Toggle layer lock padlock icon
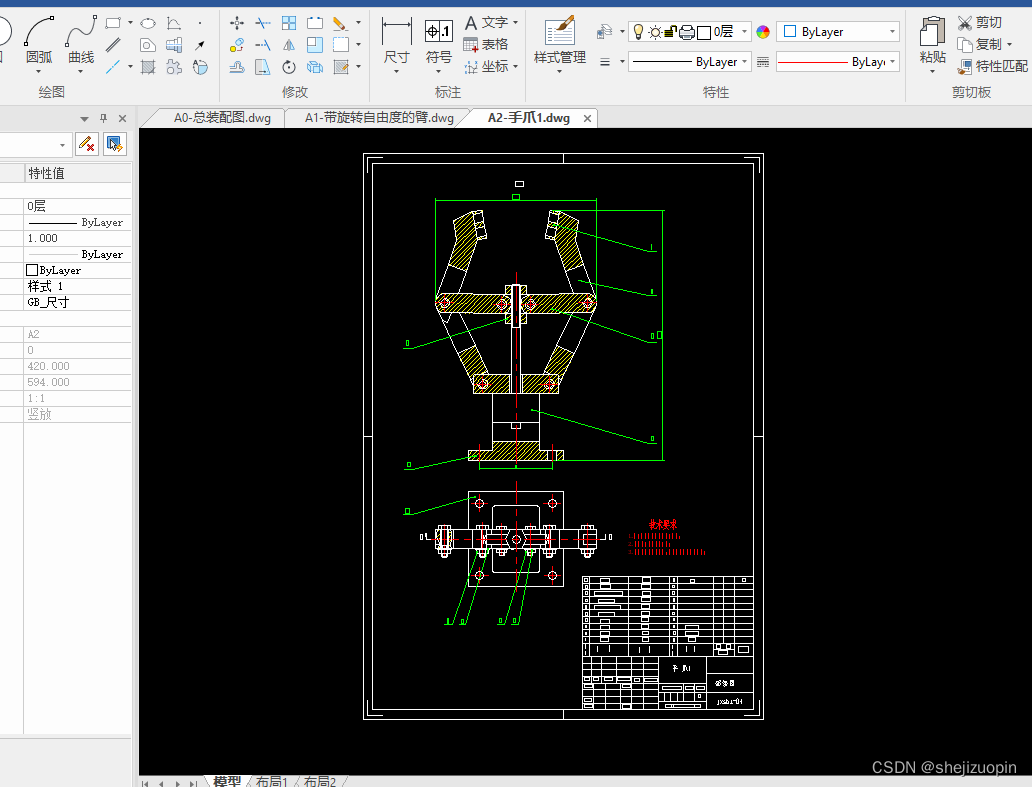 click(671, 32)
